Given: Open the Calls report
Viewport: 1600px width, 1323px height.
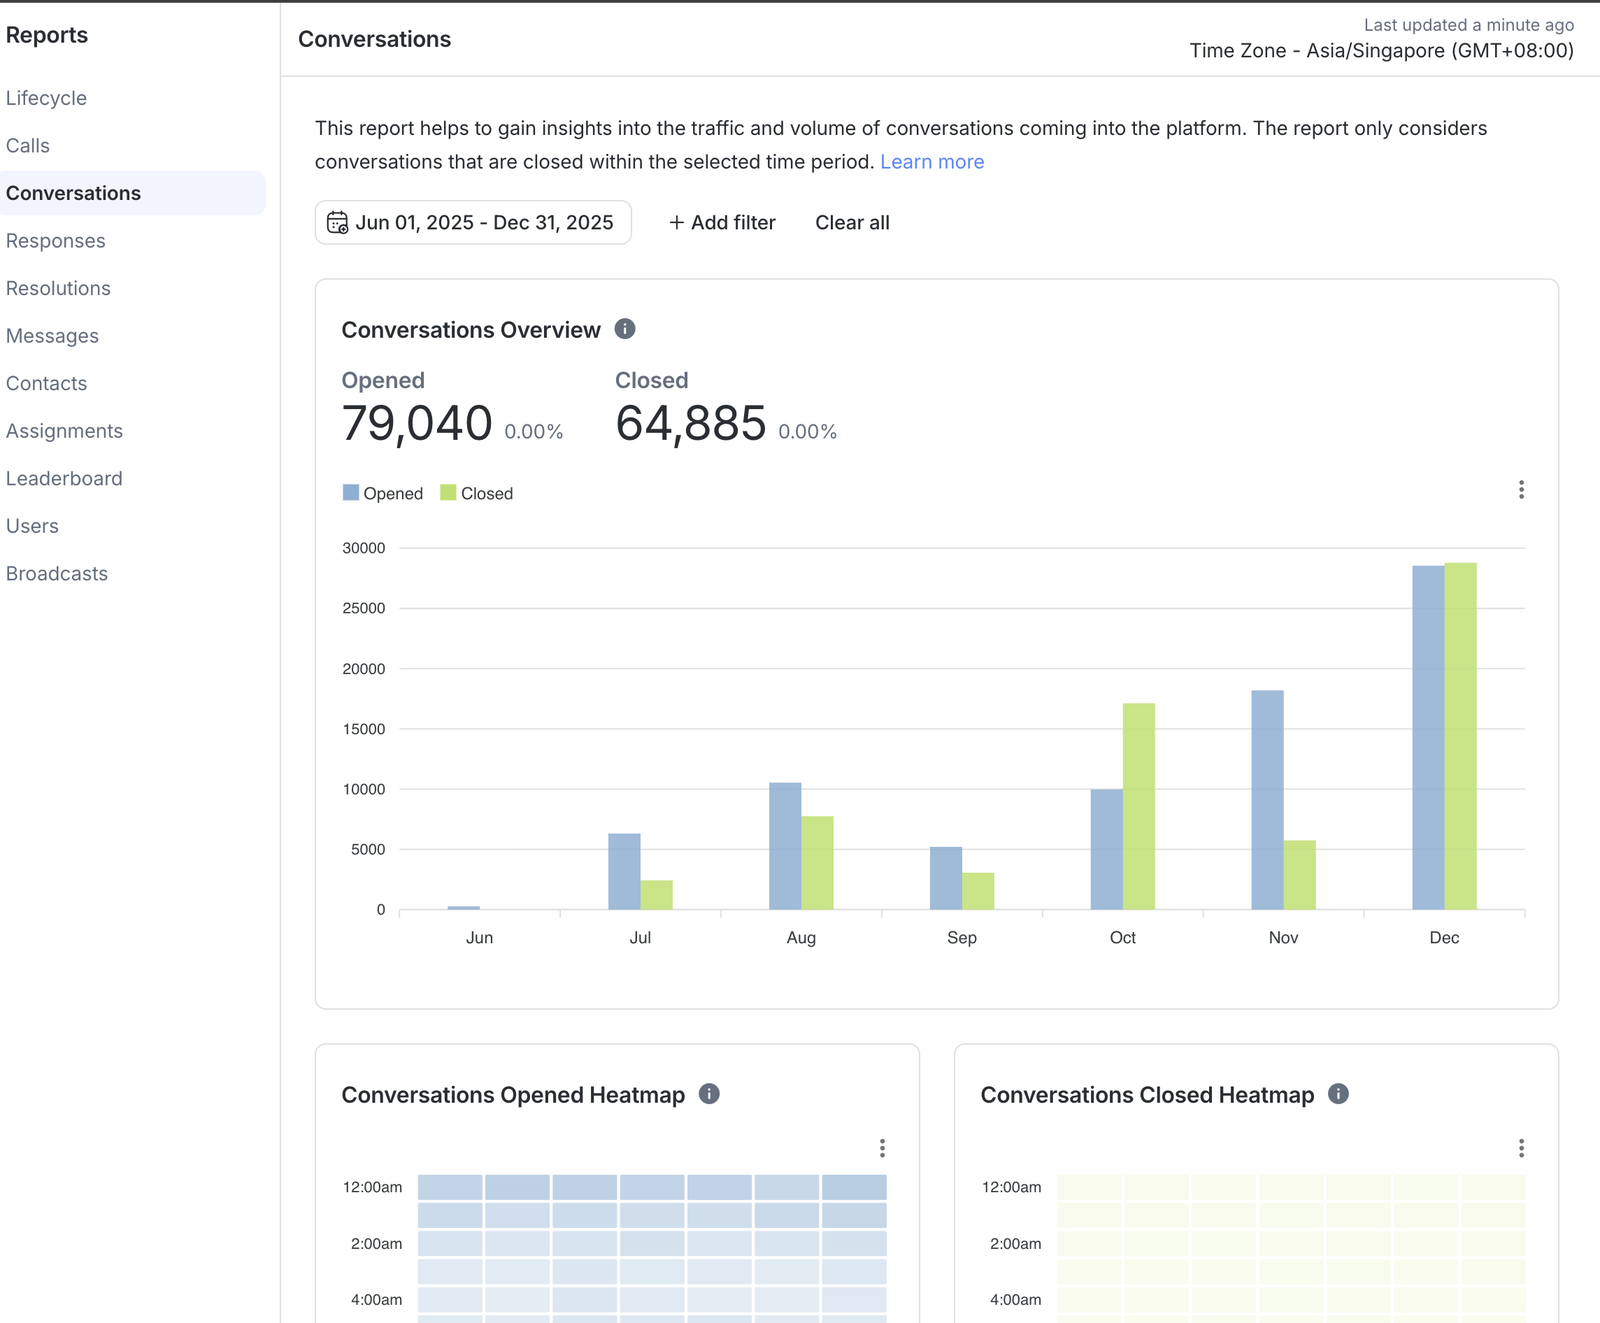Looking at the screenshot, I should (x=28, y=145).
